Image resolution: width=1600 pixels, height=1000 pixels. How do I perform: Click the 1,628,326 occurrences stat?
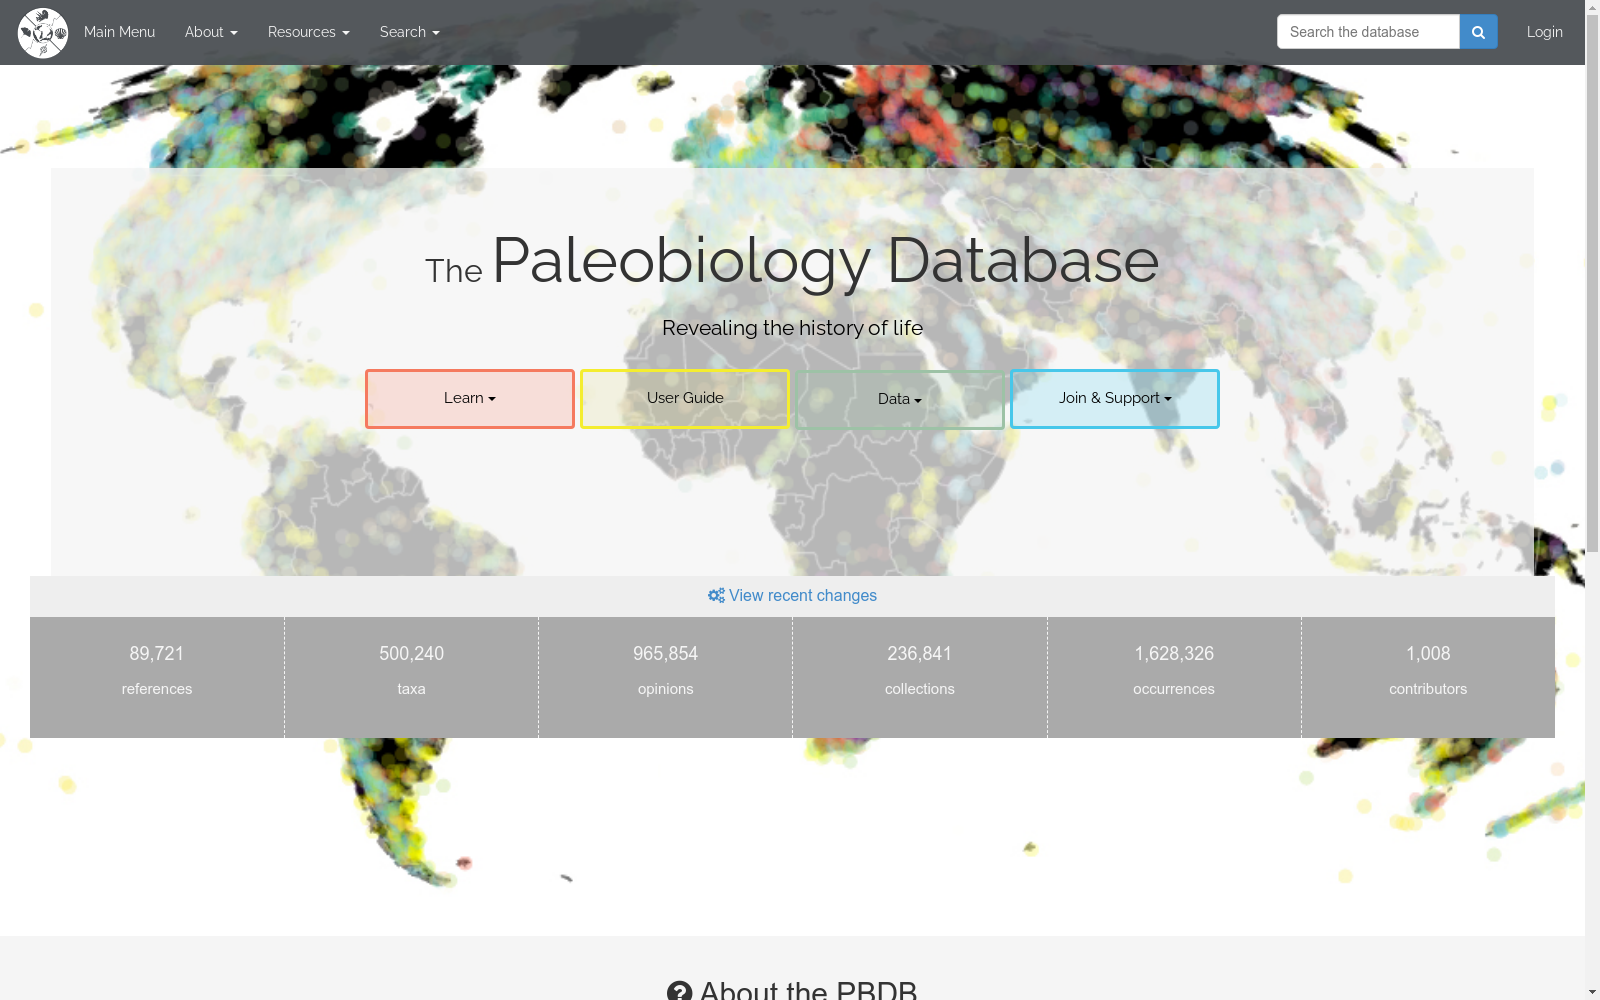click(x=1174, y=677)
